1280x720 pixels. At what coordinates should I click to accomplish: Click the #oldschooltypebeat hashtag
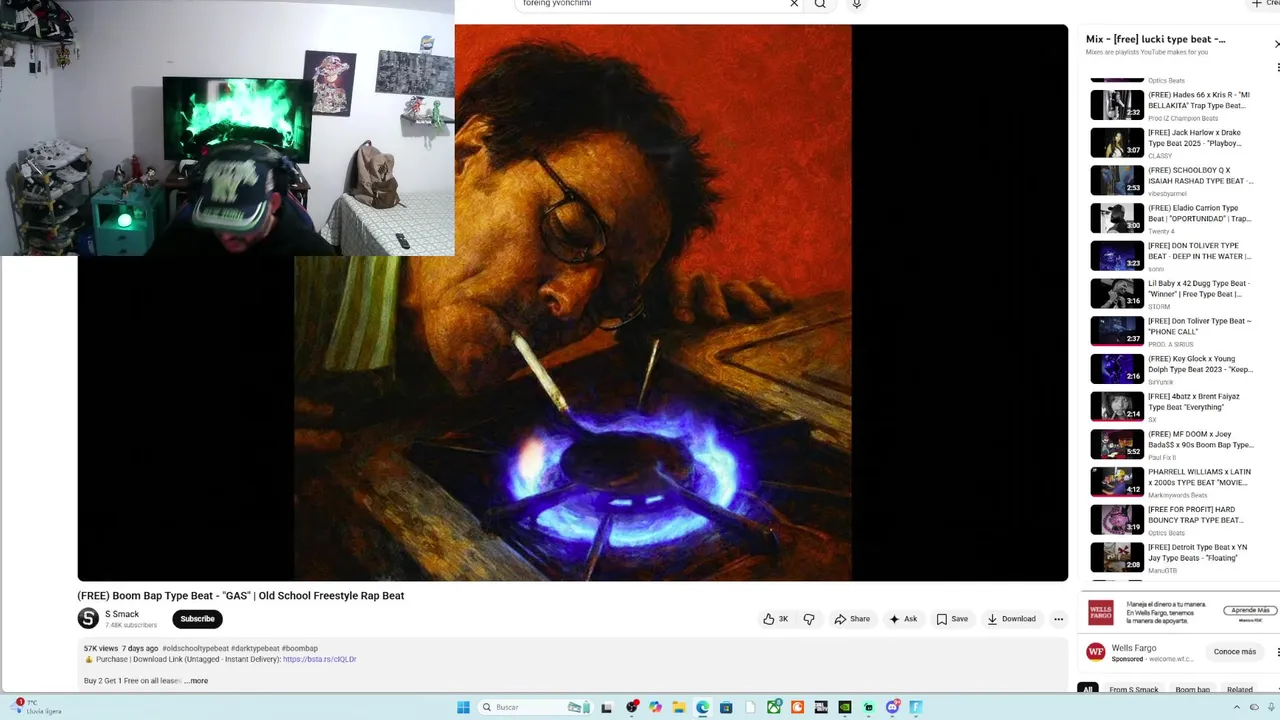[x=195, y=648]
